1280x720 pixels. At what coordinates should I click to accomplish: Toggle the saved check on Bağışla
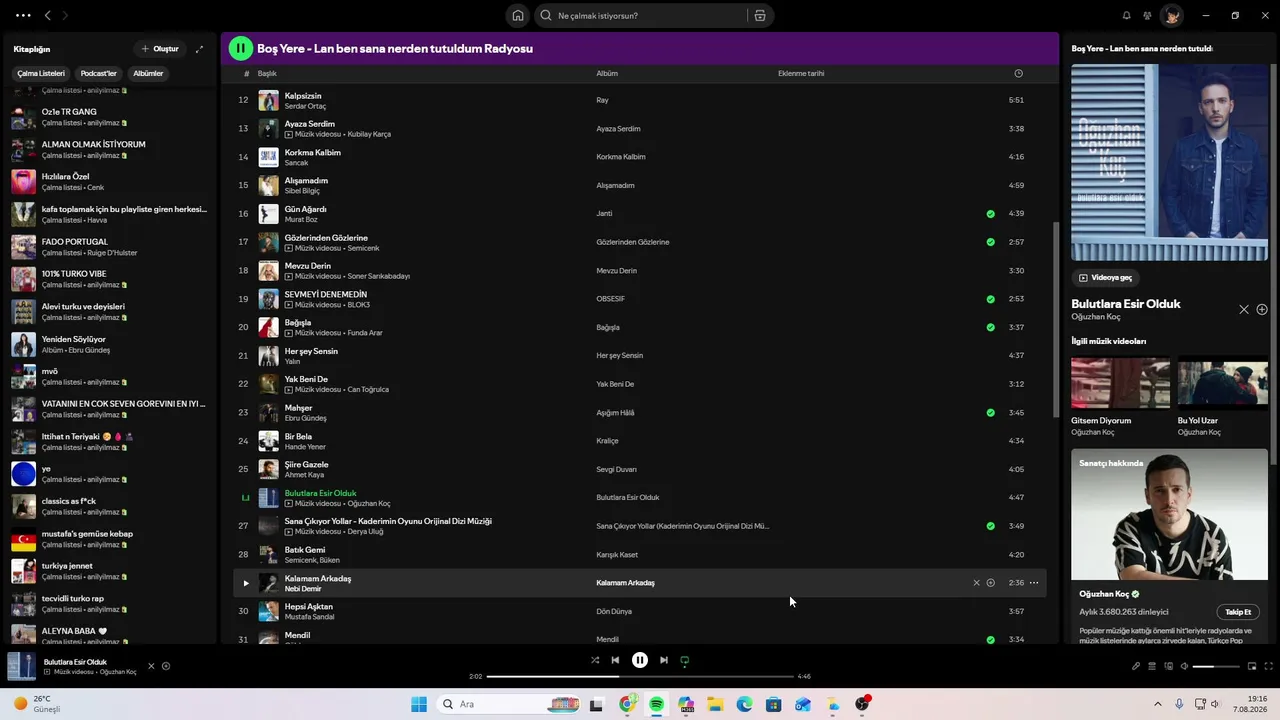pyautogui.click(x=990, y=327)
